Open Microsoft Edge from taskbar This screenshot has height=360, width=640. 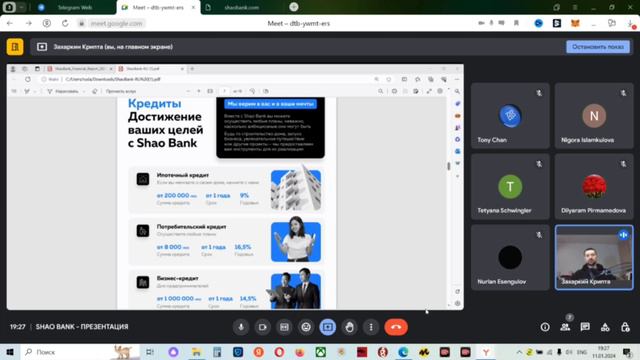pyautogui.click(x=403, y=352)
